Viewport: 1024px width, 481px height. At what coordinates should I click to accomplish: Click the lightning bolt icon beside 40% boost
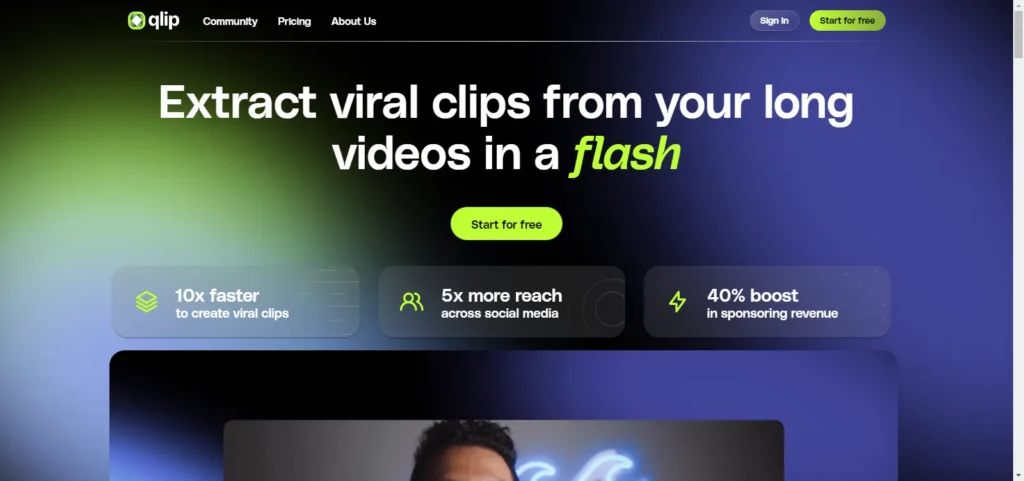[x=677, y=302]
